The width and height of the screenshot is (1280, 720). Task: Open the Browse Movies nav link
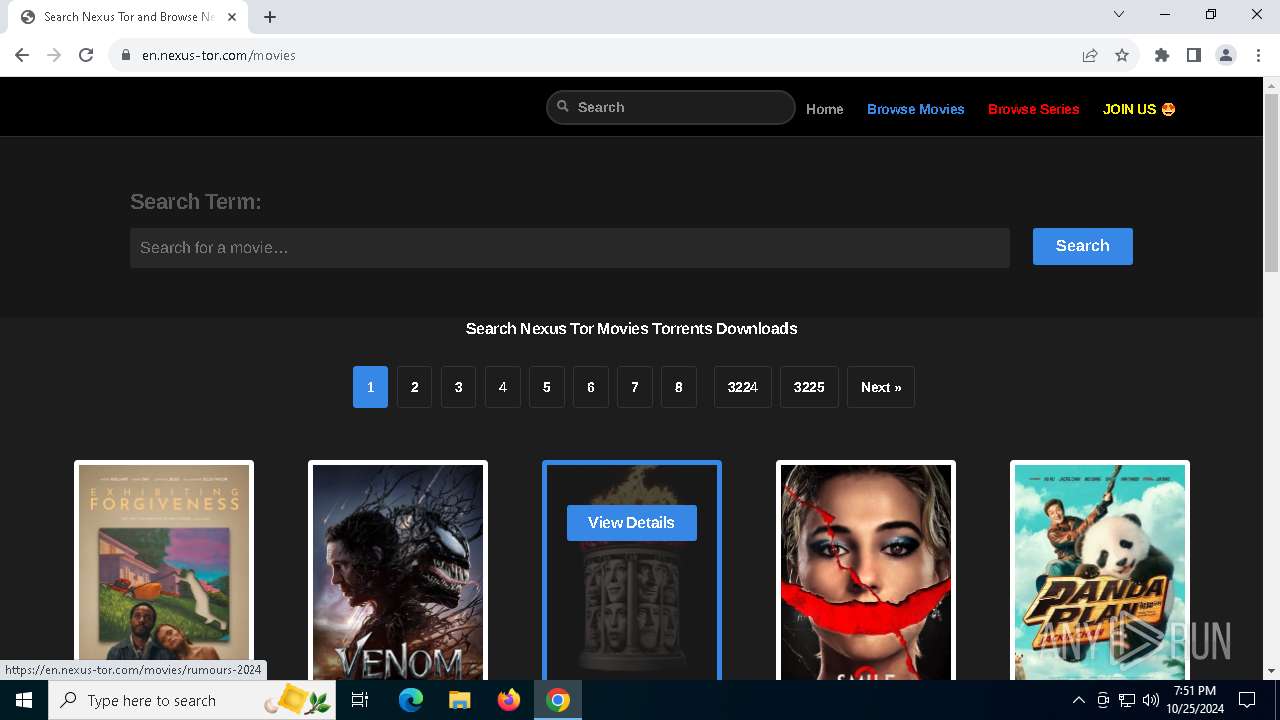click(x=916, y=109)
